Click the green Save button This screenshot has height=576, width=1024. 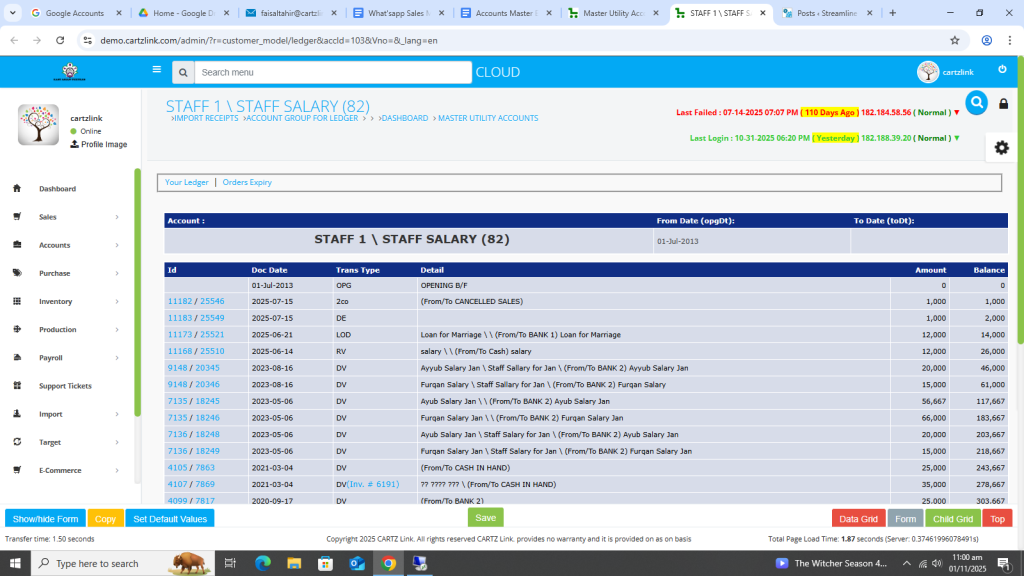click(x=485, y=518)
